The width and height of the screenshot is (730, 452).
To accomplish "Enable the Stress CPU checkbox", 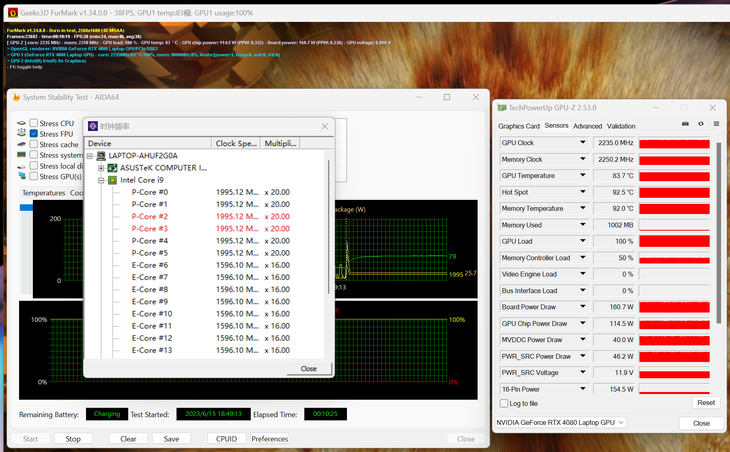I will 34,123.
